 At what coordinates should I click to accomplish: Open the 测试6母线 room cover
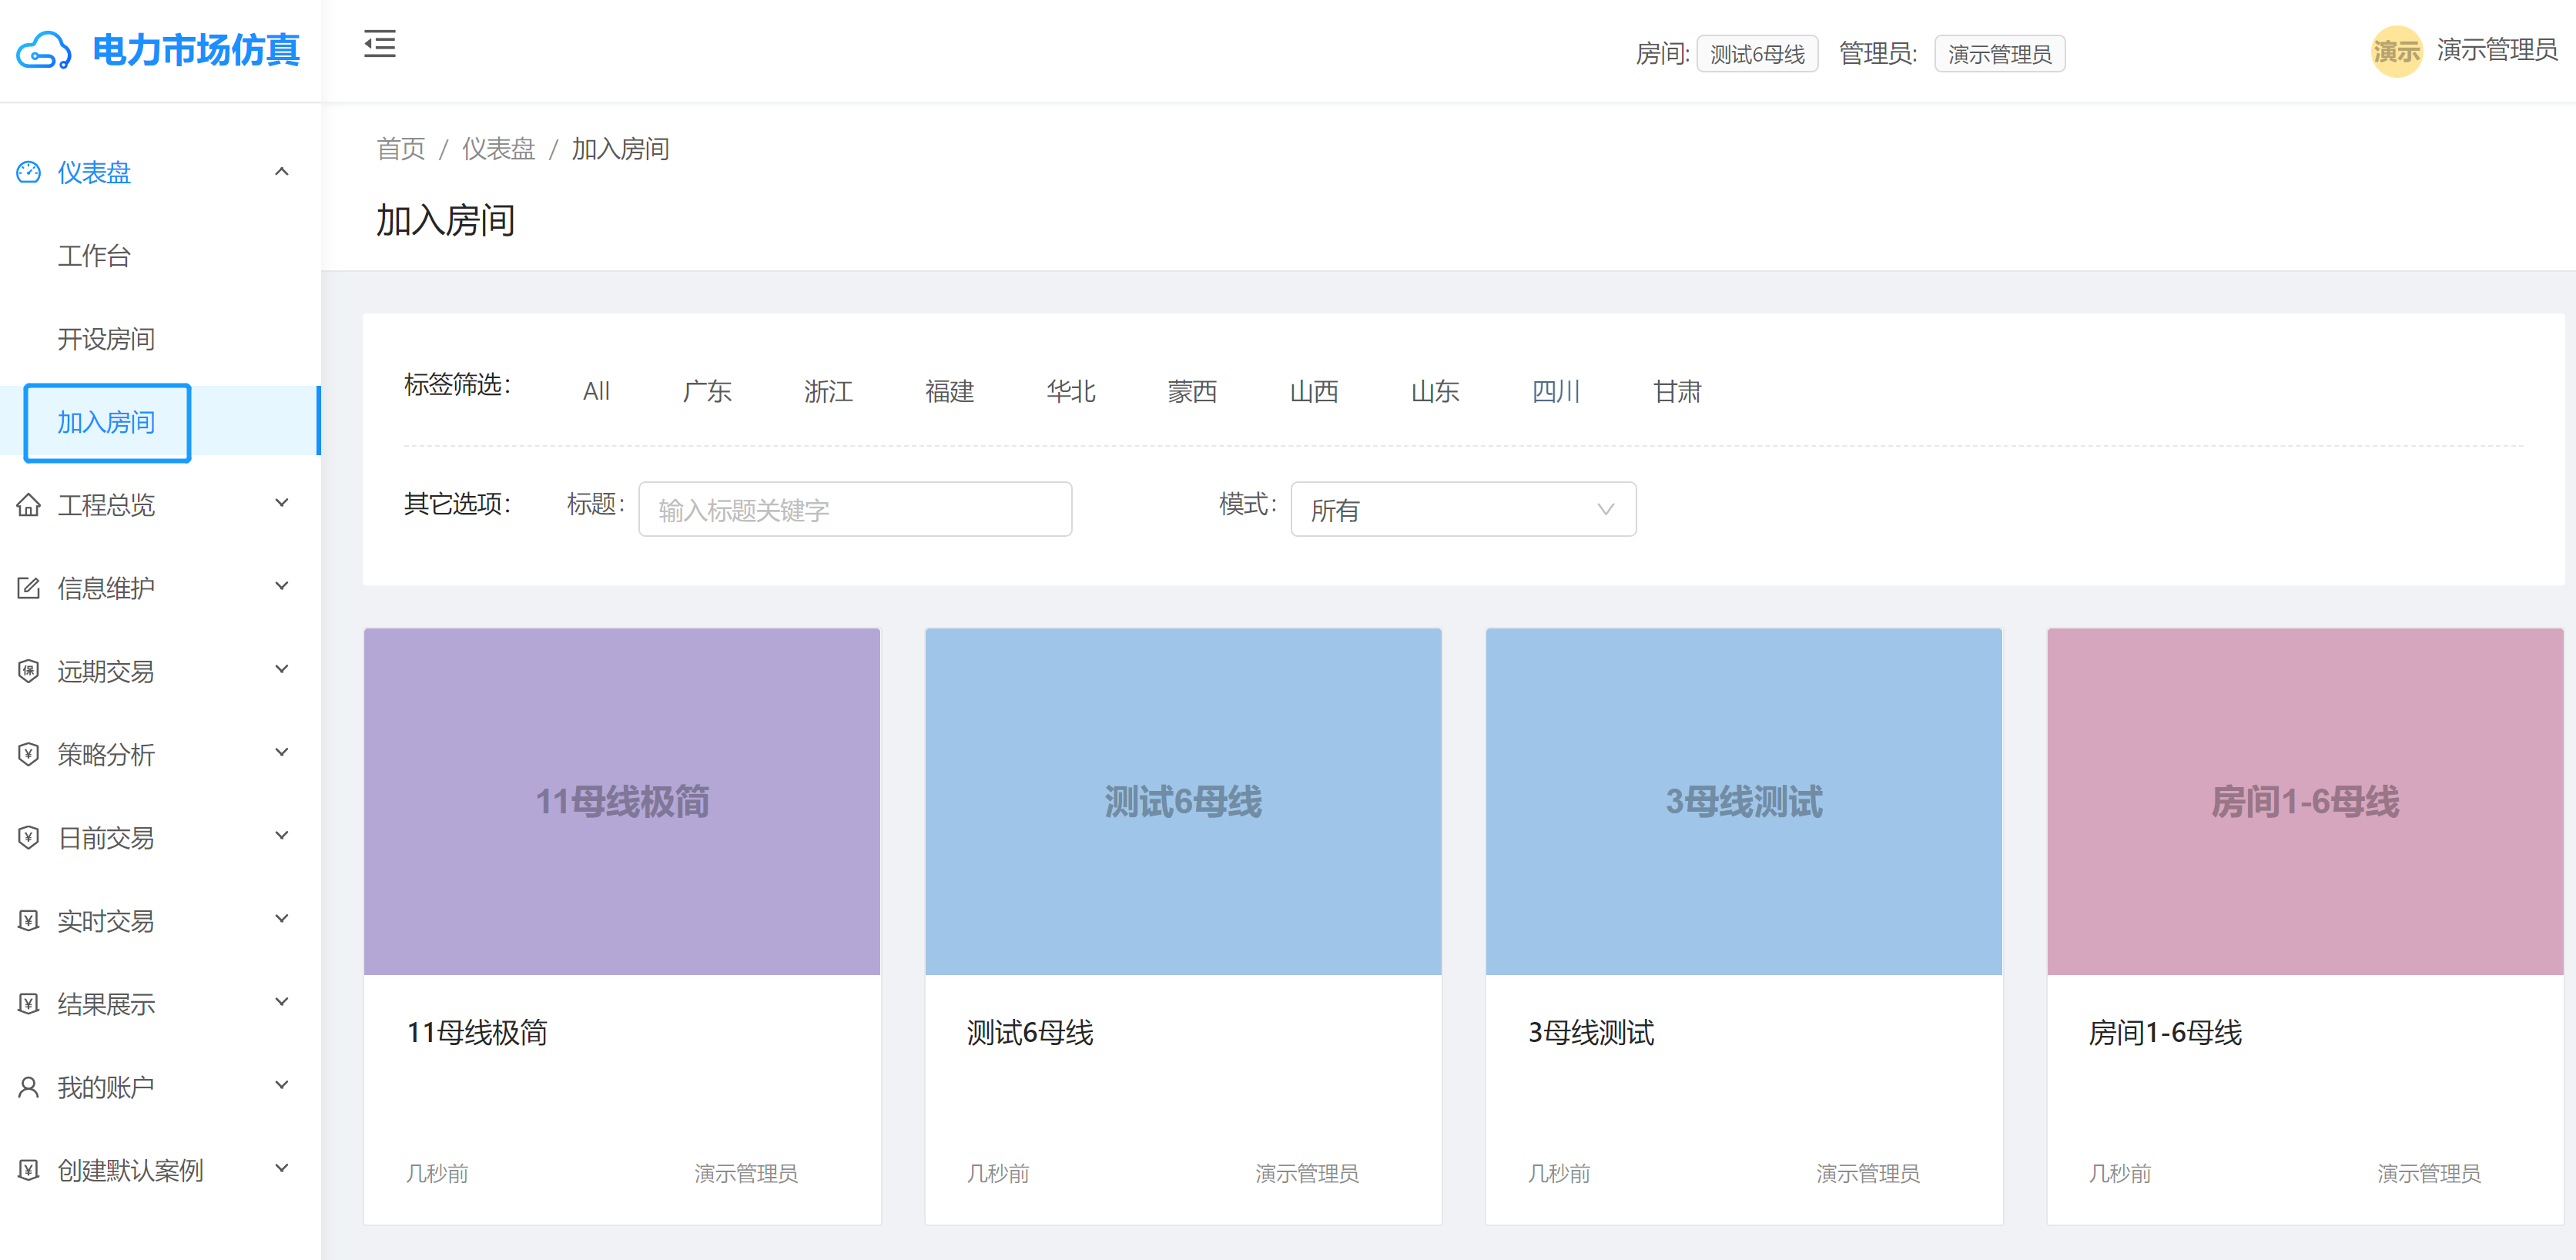1183,802
